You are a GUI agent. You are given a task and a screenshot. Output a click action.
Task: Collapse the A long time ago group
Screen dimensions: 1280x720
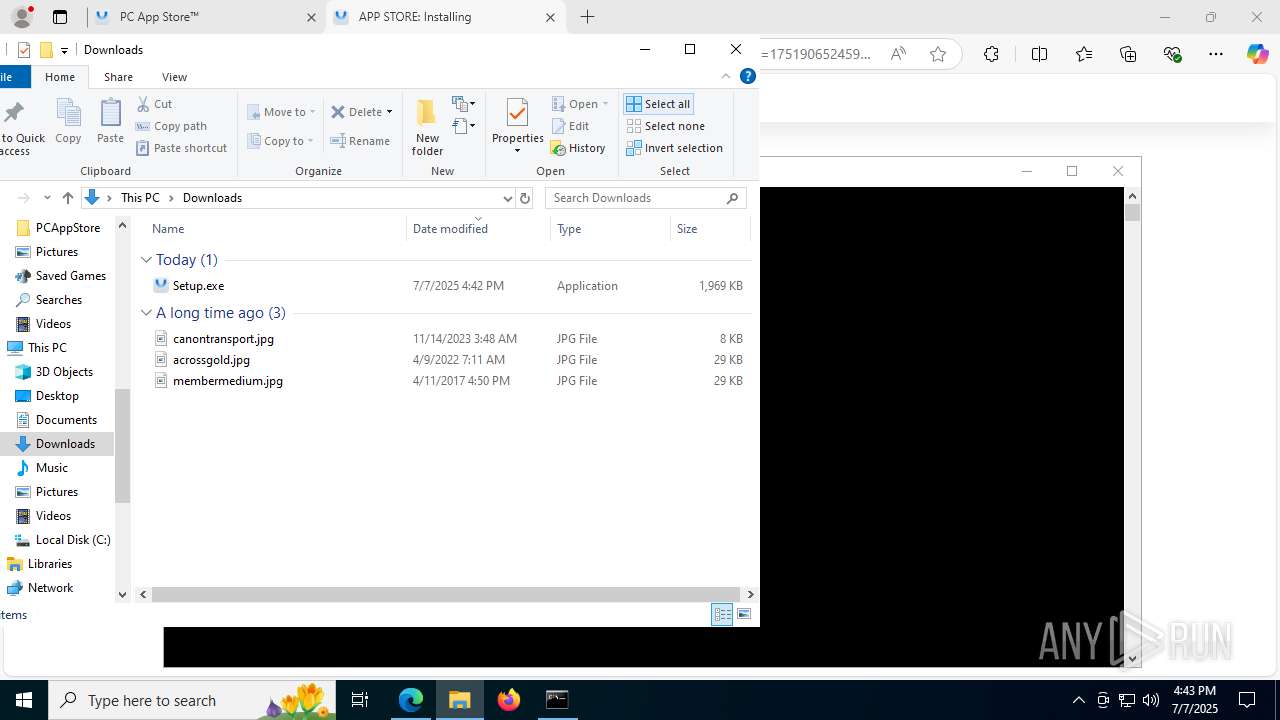[146, 313]
